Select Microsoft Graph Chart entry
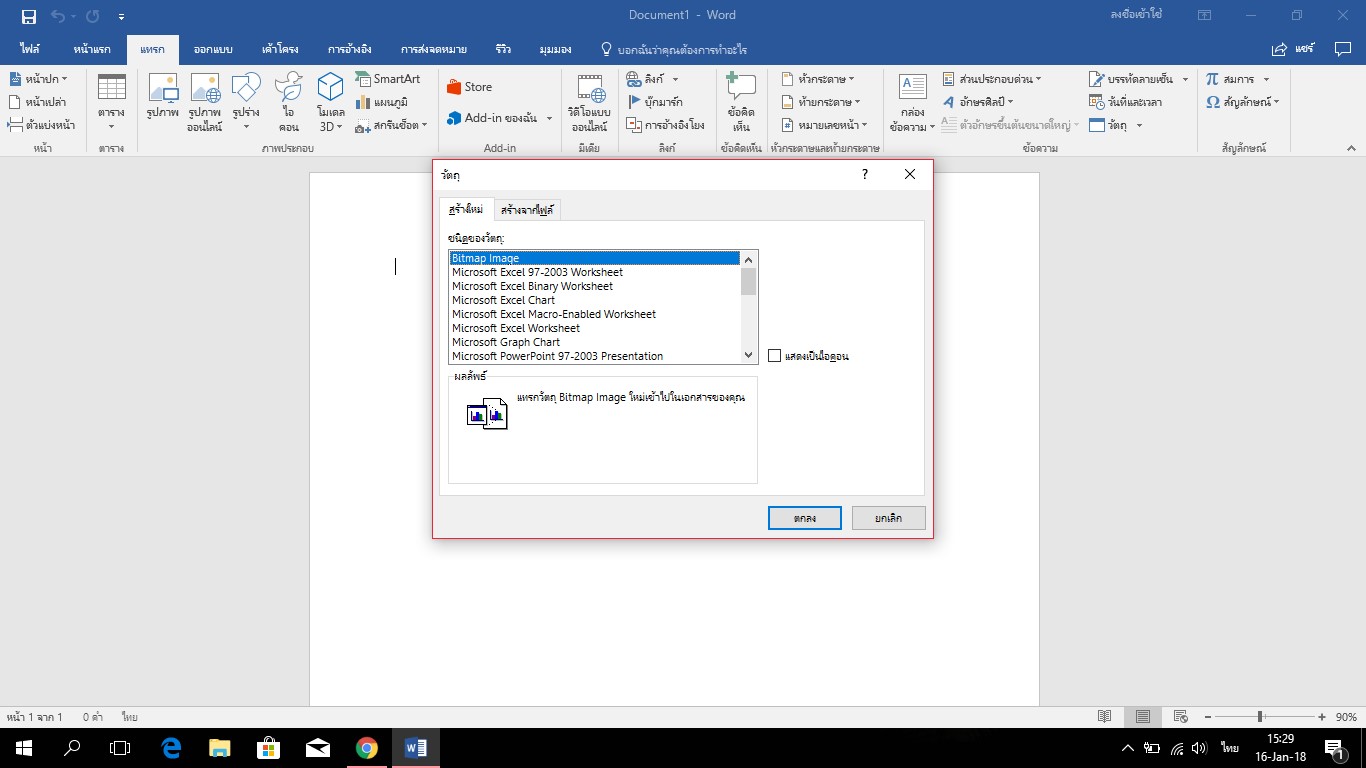Image resolution: width=1366 pixels, height=768 pixels. coord(595,342)
